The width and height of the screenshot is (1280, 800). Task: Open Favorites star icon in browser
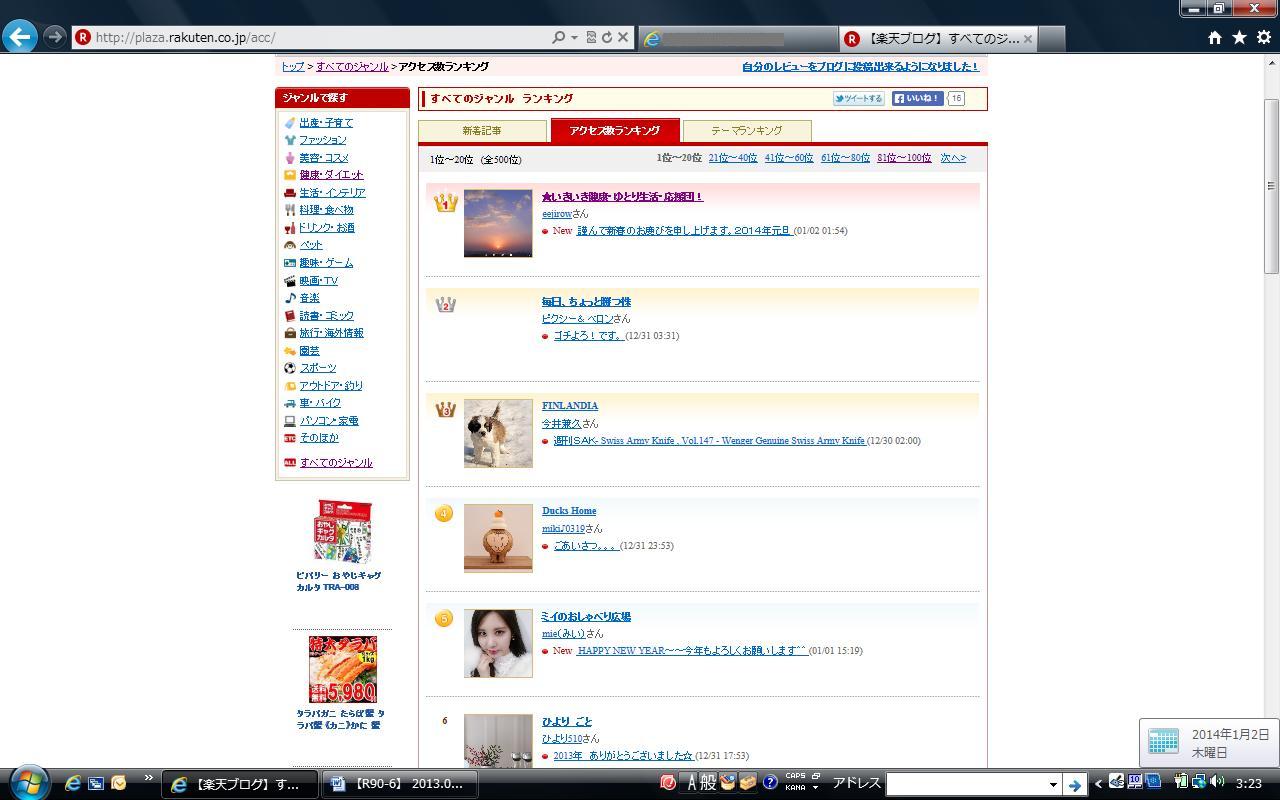click(1239, 37)
